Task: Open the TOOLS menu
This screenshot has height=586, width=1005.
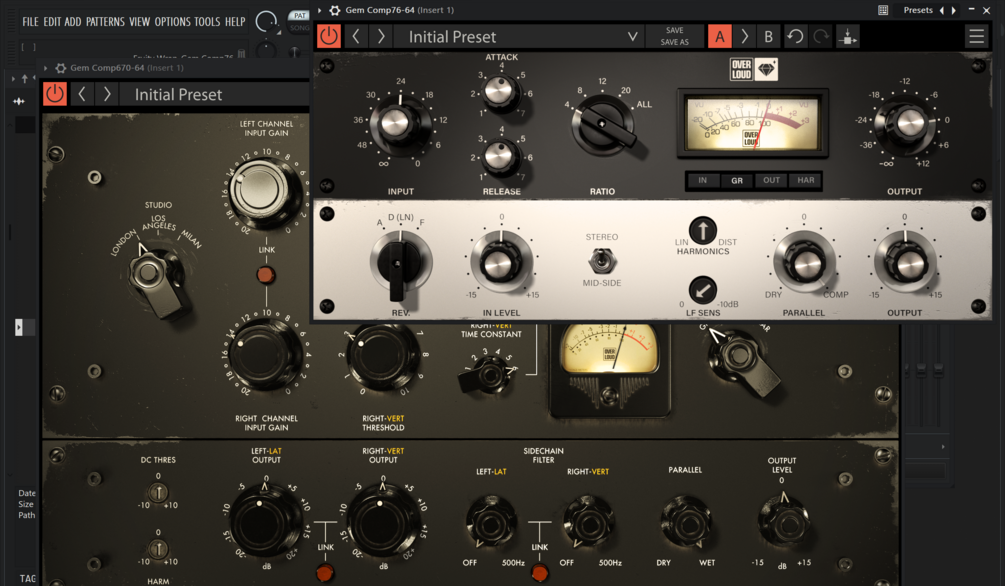Action: pyautogui.click(x=207, y=22)
